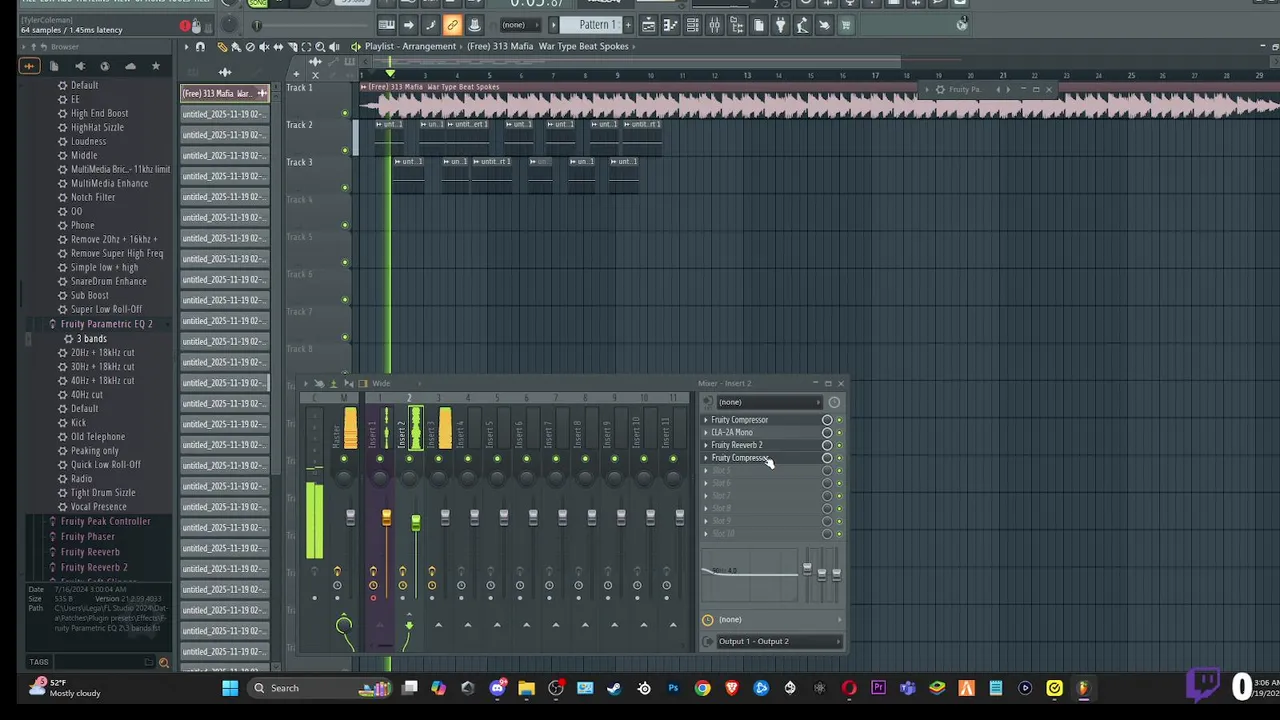This screenshot has height=720, width=1280.
Task: Select the Tight Drum Sizzle preset
Action: coord(103,493)
